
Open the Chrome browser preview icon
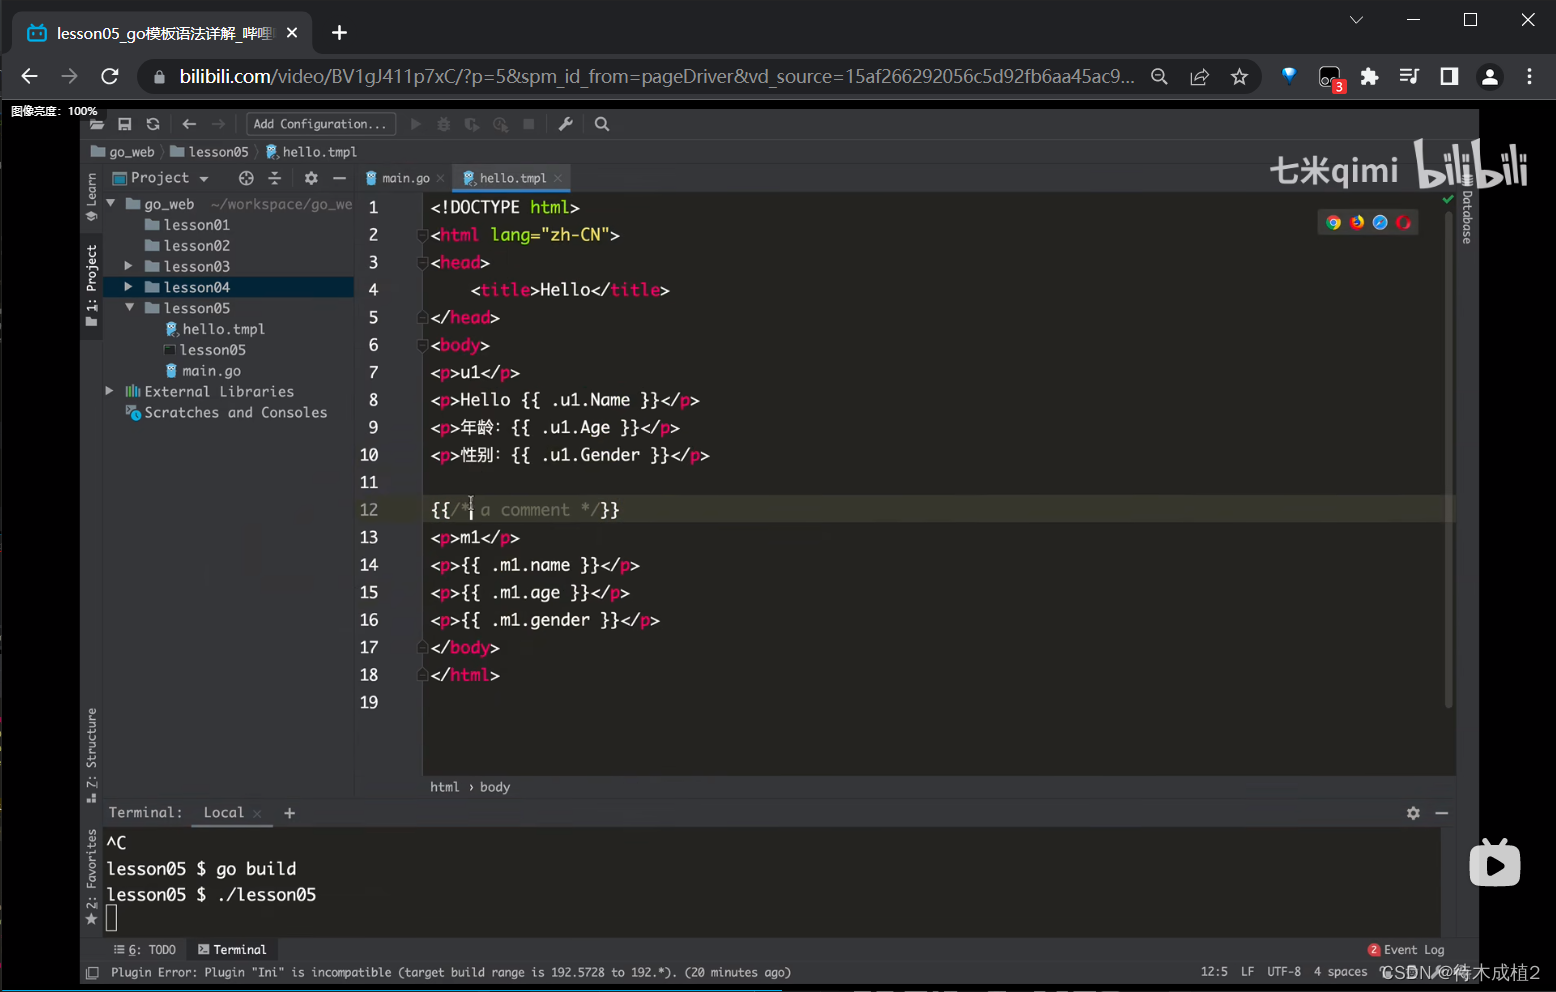pos(1333,222)
